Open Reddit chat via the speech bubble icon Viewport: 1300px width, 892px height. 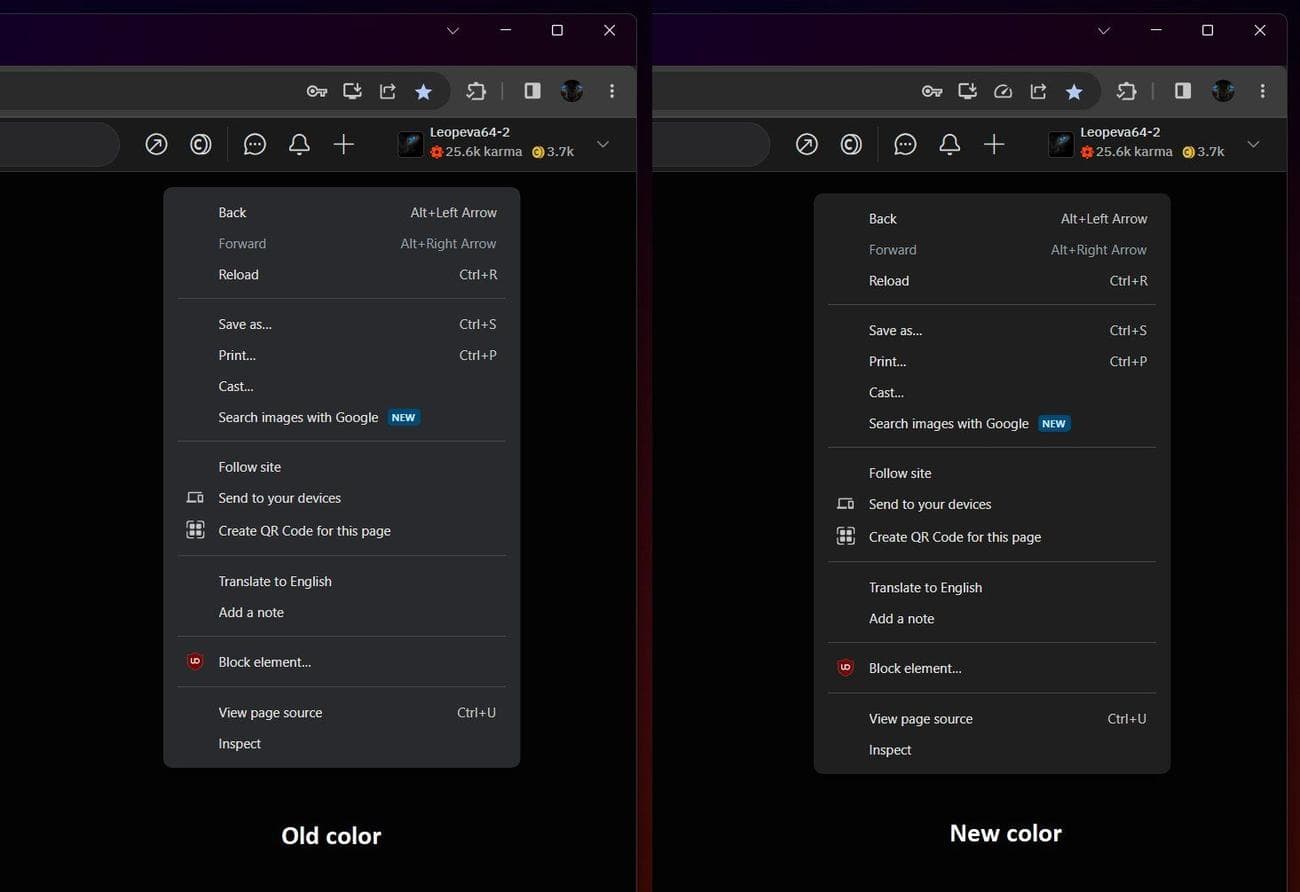(x=254, y=144)
